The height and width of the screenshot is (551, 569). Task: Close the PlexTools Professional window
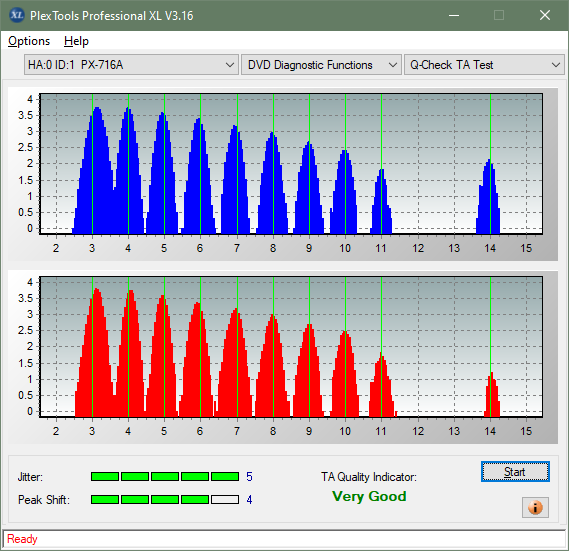pos(545,15)
